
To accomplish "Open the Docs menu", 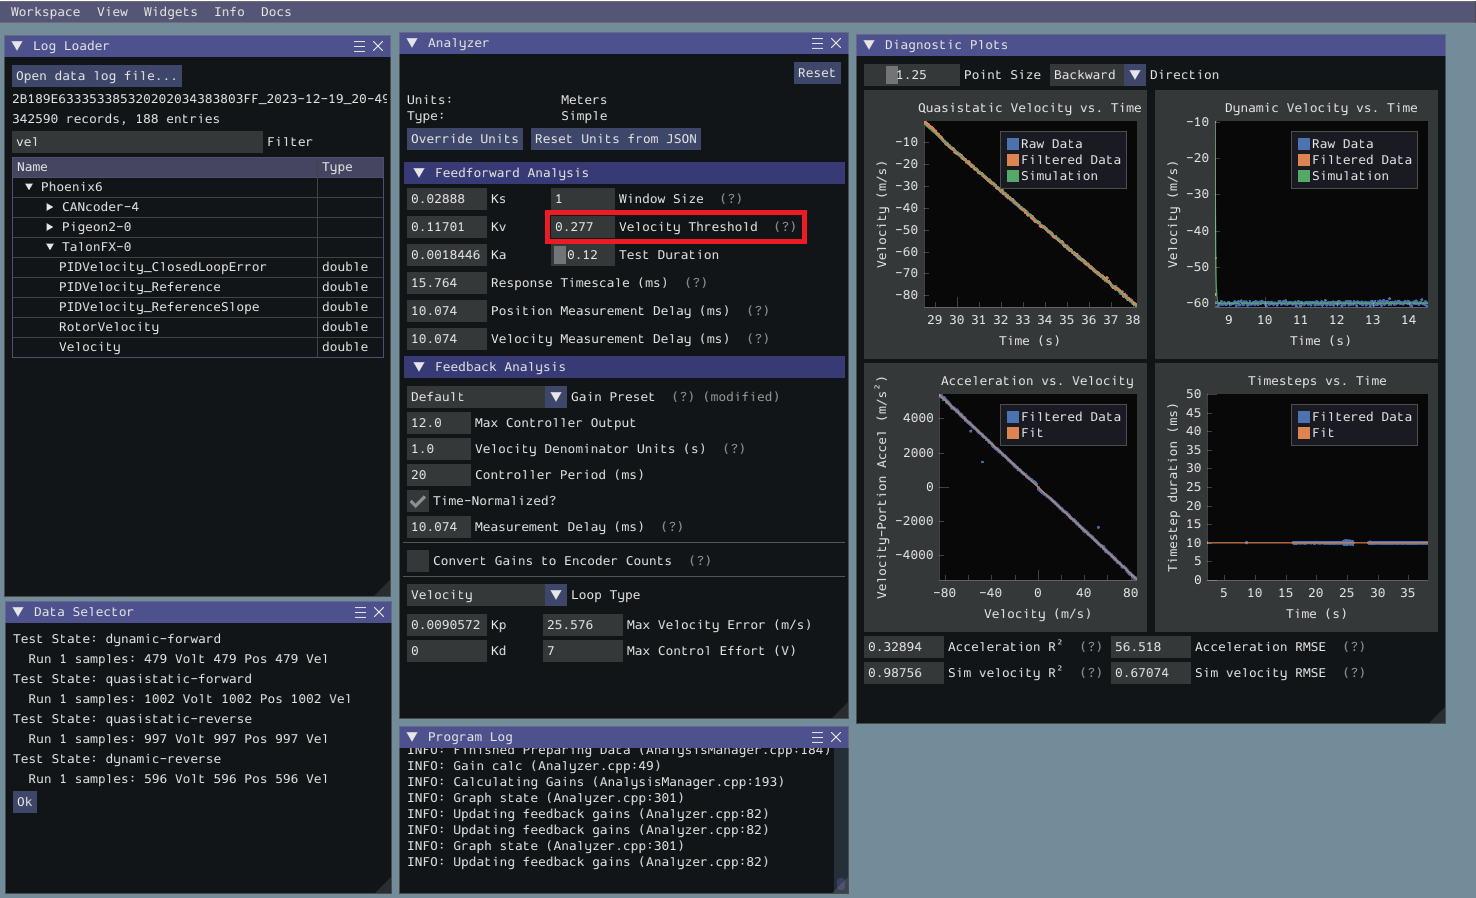I will point(276,11).
